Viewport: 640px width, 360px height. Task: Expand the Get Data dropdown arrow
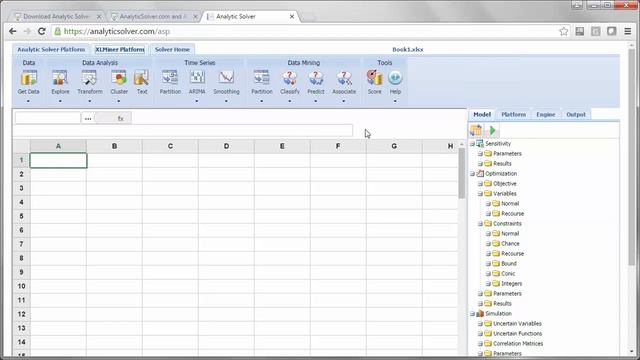click(28, 101)
